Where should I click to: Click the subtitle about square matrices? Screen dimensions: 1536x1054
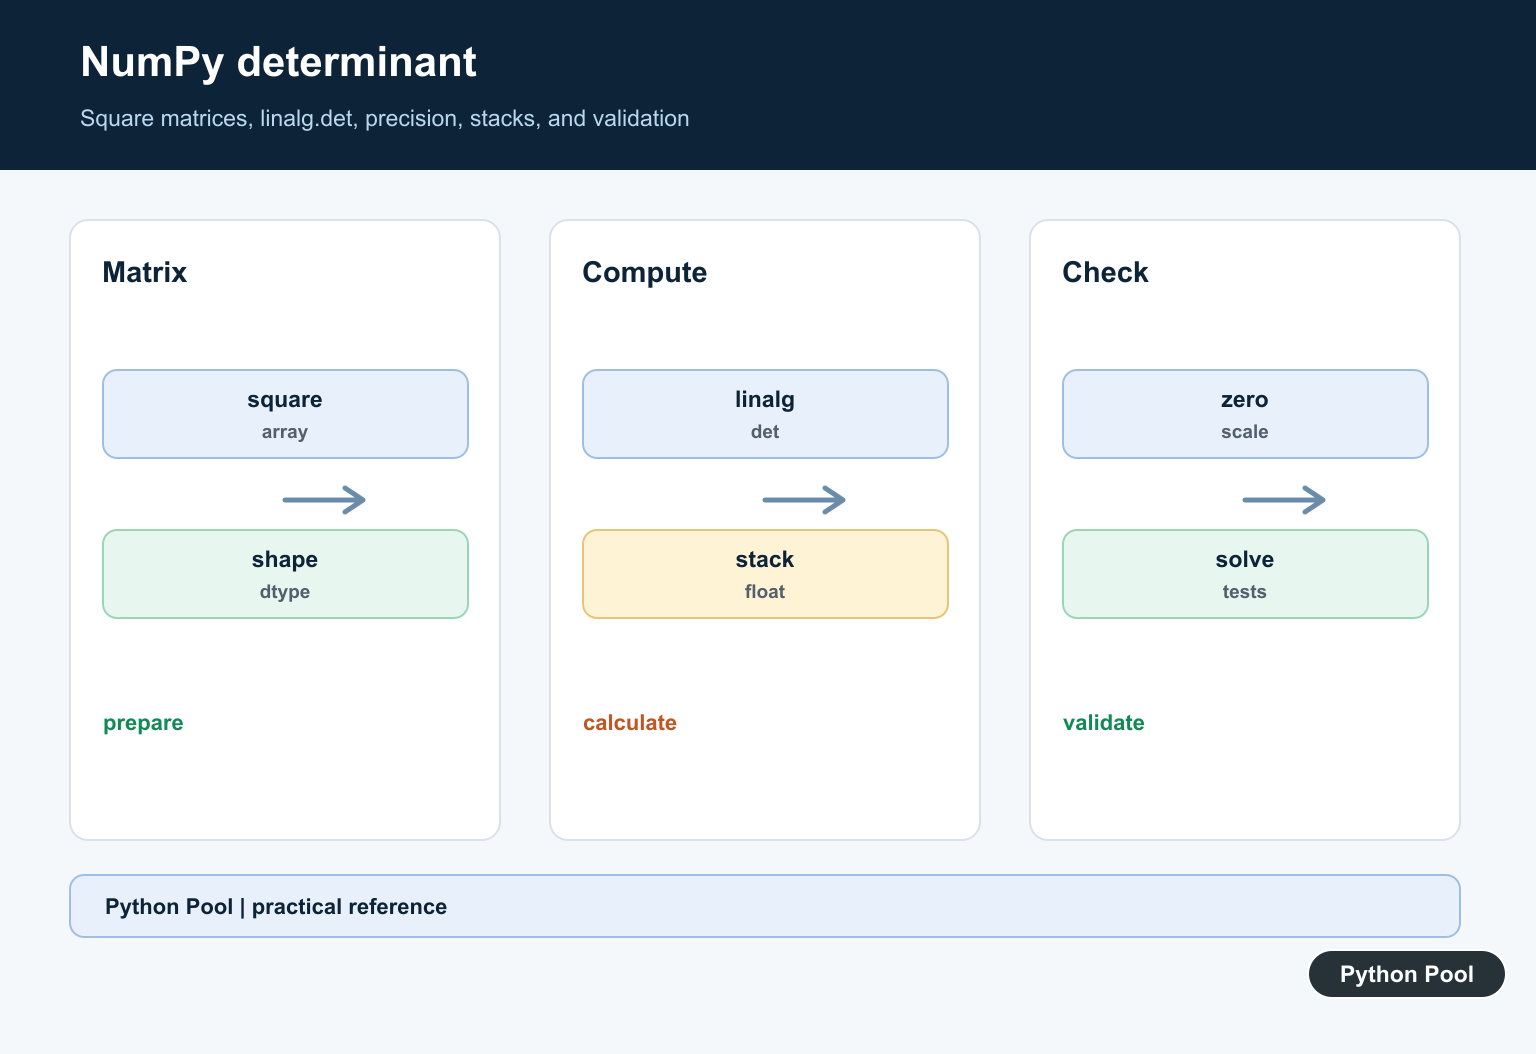point(385,118)
